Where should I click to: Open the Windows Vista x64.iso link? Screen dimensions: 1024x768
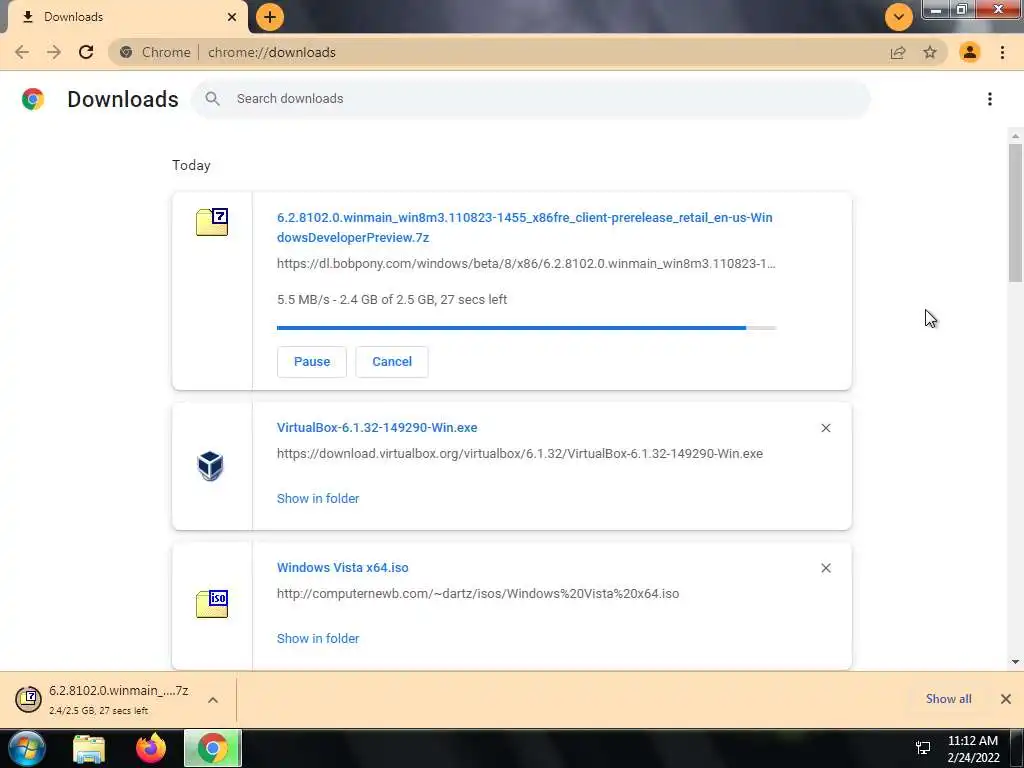pyautogui.click(x=343, y=568)
